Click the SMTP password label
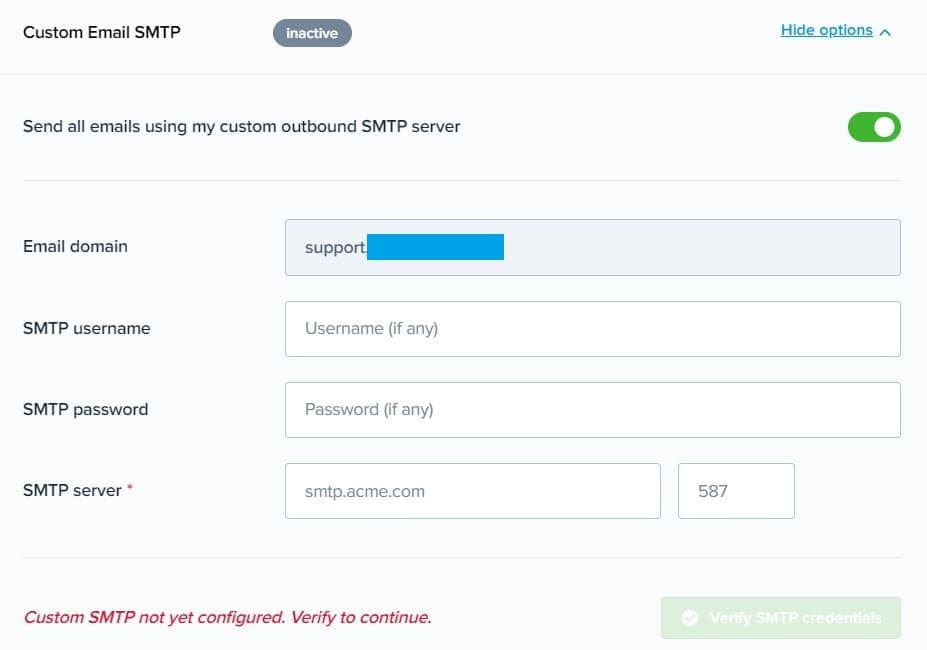The height and width of the screenshot is (650, 927). (x=85, y=409)
